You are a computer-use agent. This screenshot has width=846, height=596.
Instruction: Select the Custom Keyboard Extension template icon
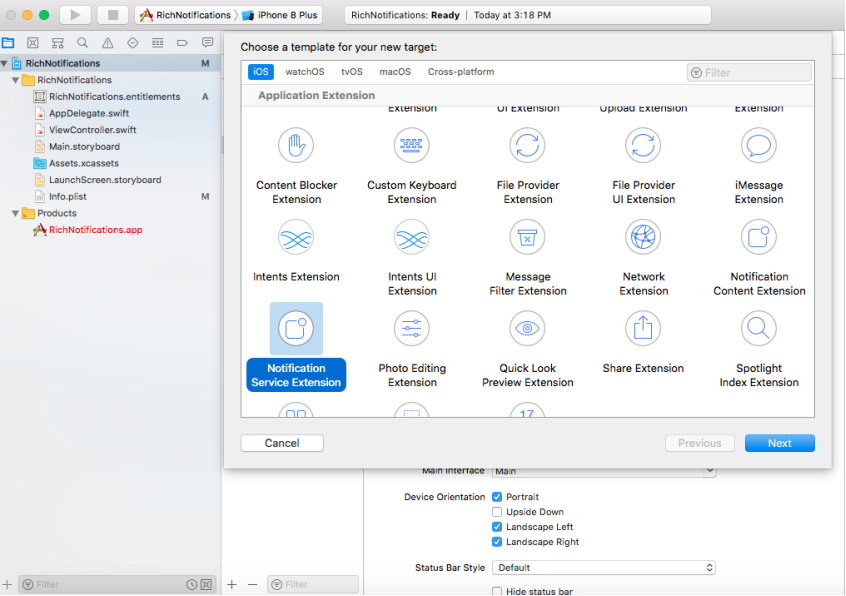(412, 145)
